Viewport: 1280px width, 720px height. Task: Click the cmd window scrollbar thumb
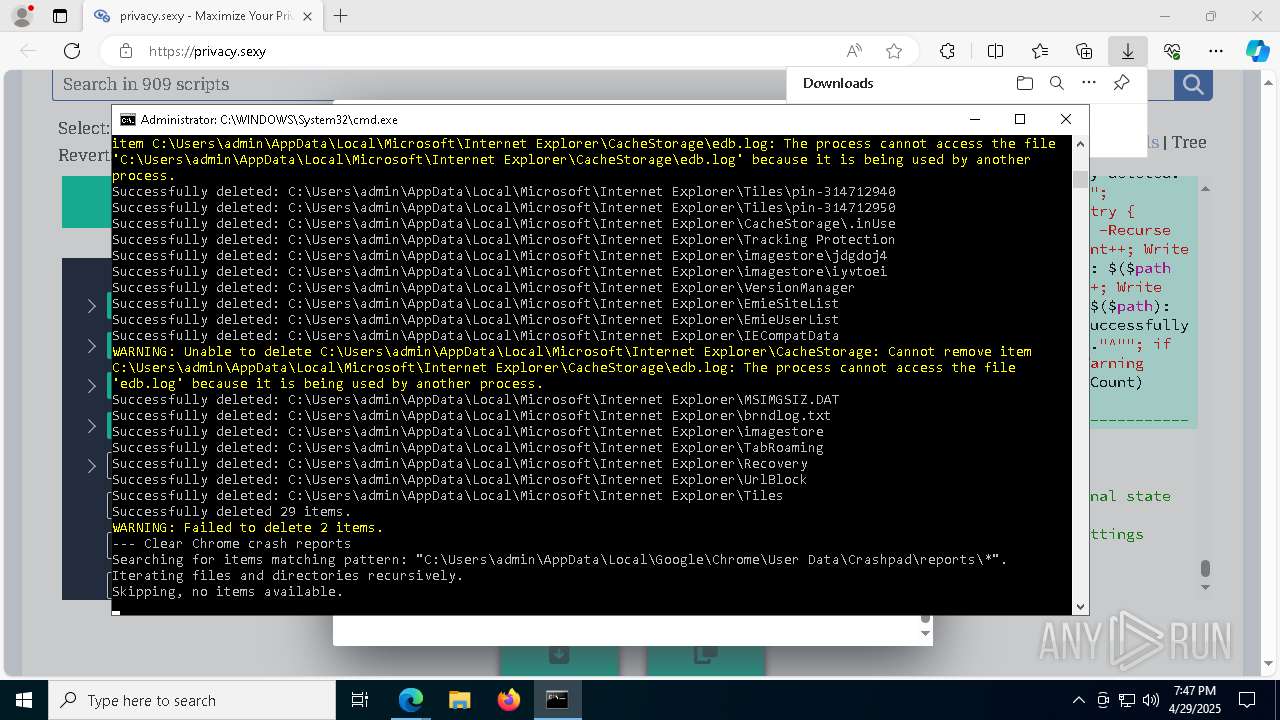point(1080,179)
